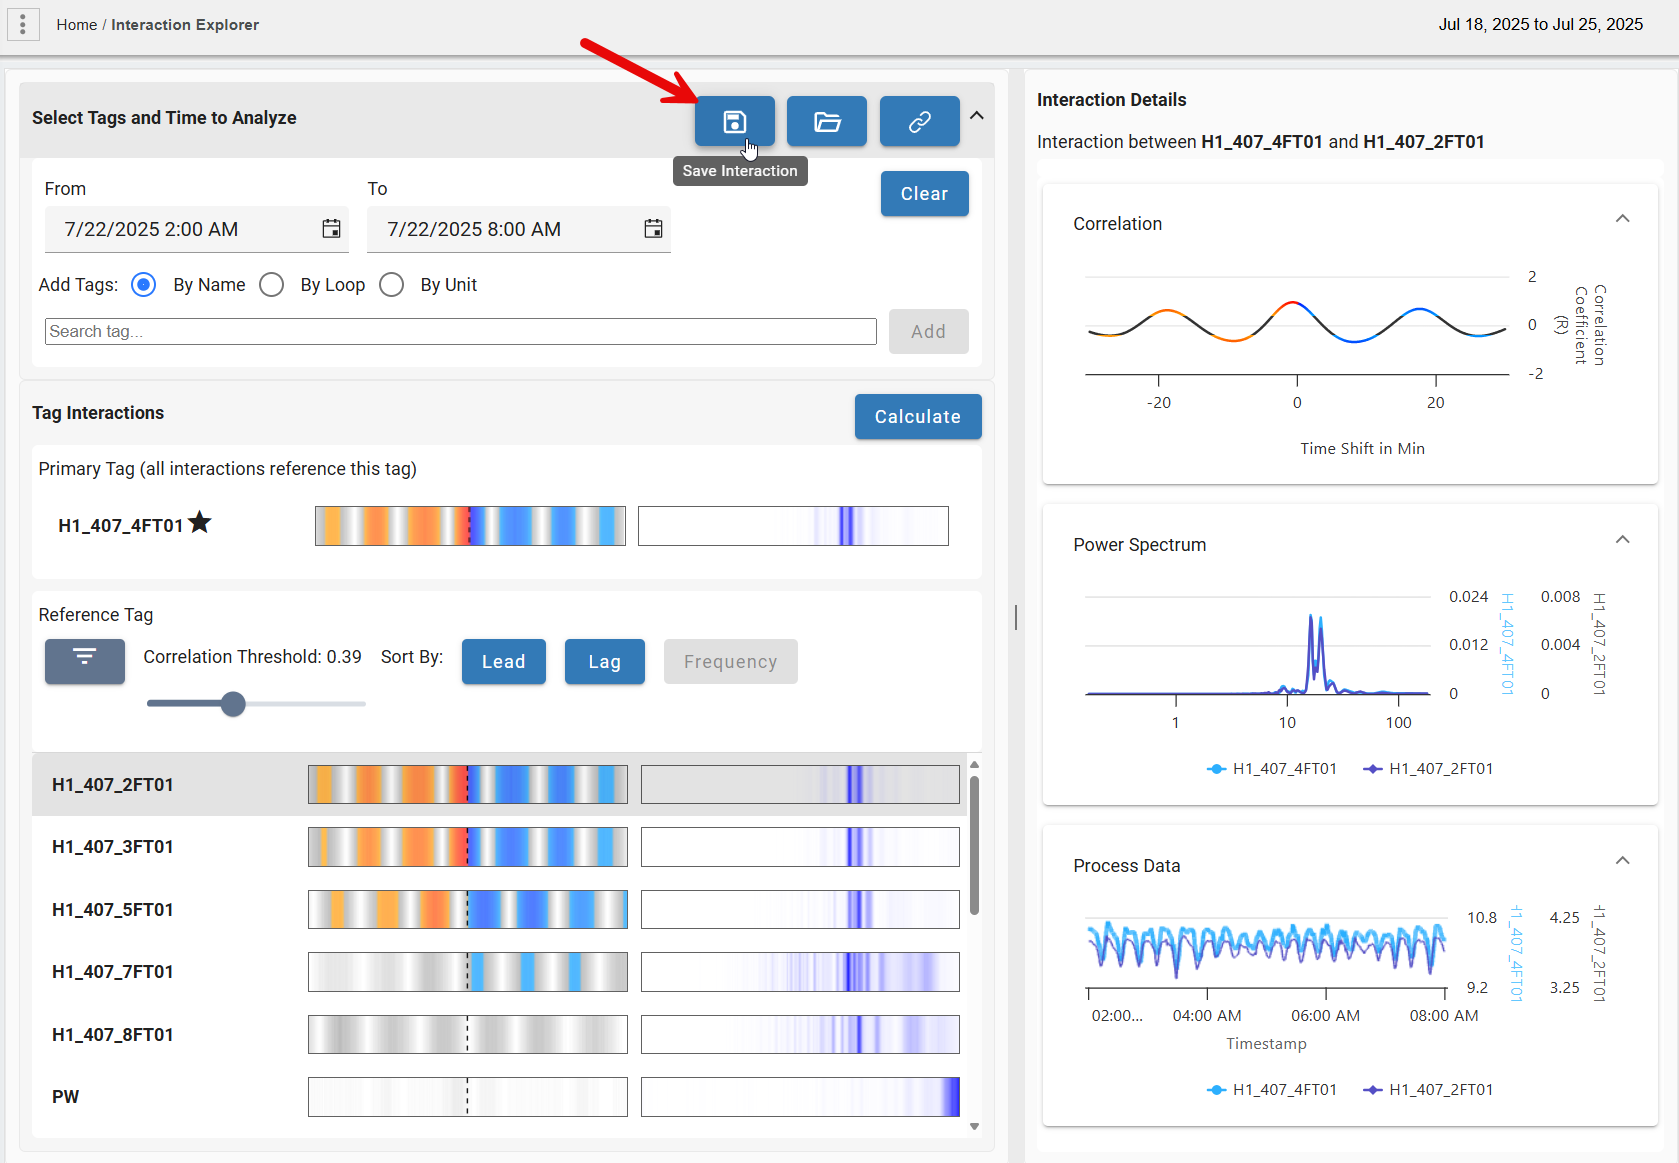
Task: Open the To date calendar picker icon
Action: [x=653, y=229]
